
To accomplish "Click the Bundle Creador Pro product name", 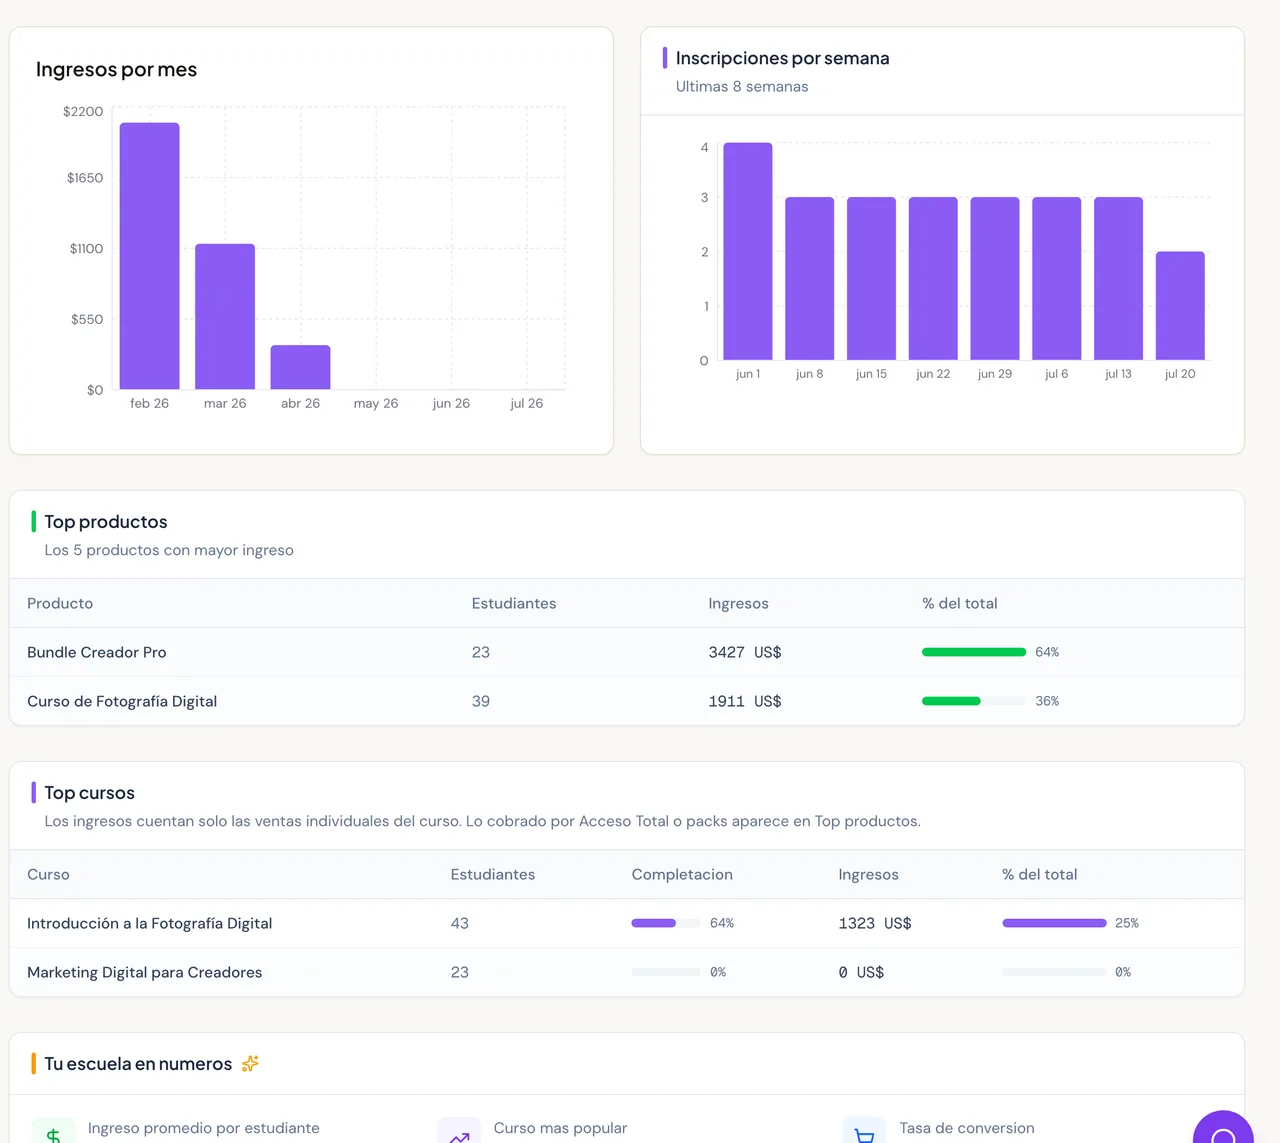I will pyautogui.click(x=97, y=652).
